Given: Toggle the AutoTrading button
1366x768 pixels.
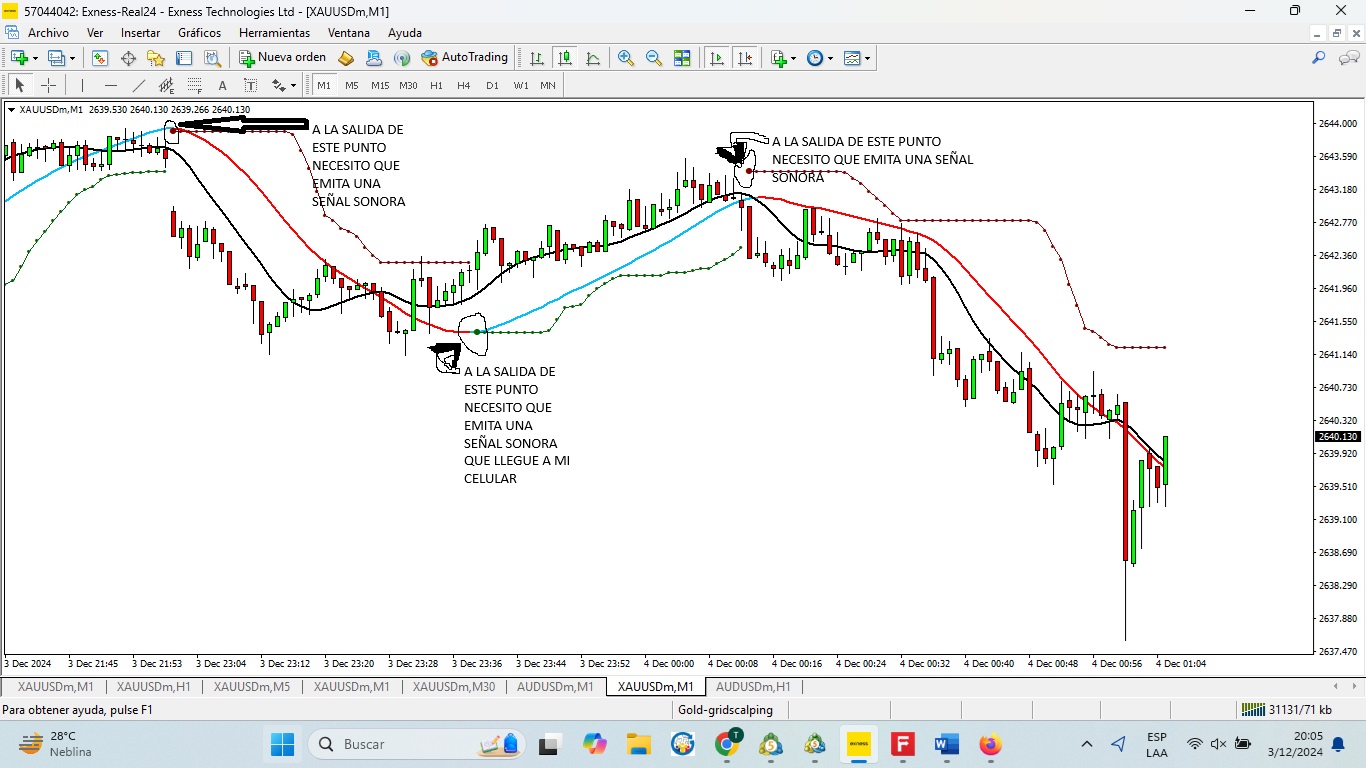Looking at the screenshot, I should (465, 58).
